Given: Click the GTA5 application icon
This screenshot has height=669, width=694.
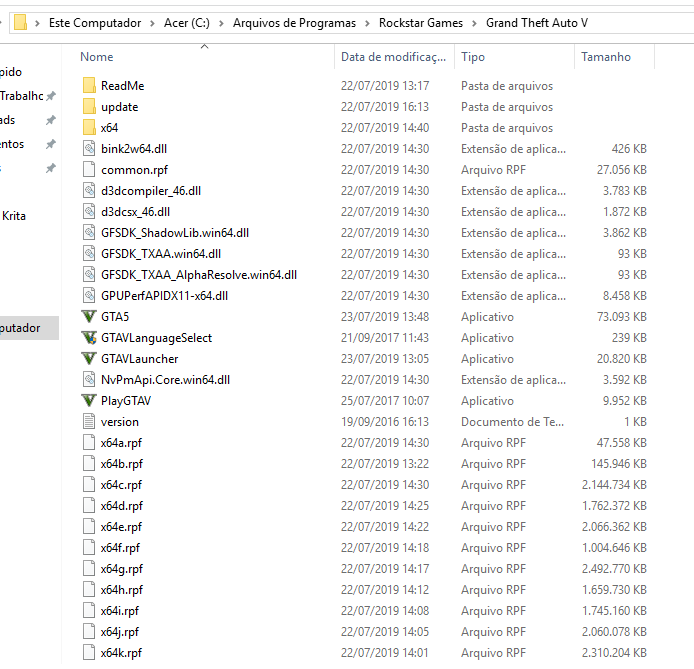Looking at the screenshot, I should pos(89,317).
